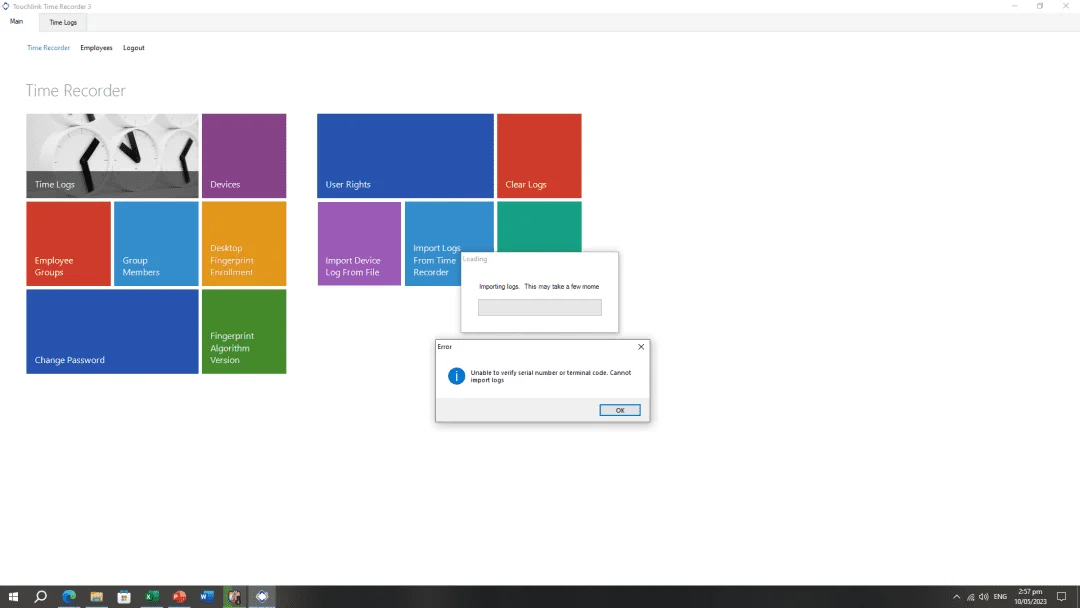1080x608 pixels.
Task: Click the import progress bar
Action: (540, 307)
